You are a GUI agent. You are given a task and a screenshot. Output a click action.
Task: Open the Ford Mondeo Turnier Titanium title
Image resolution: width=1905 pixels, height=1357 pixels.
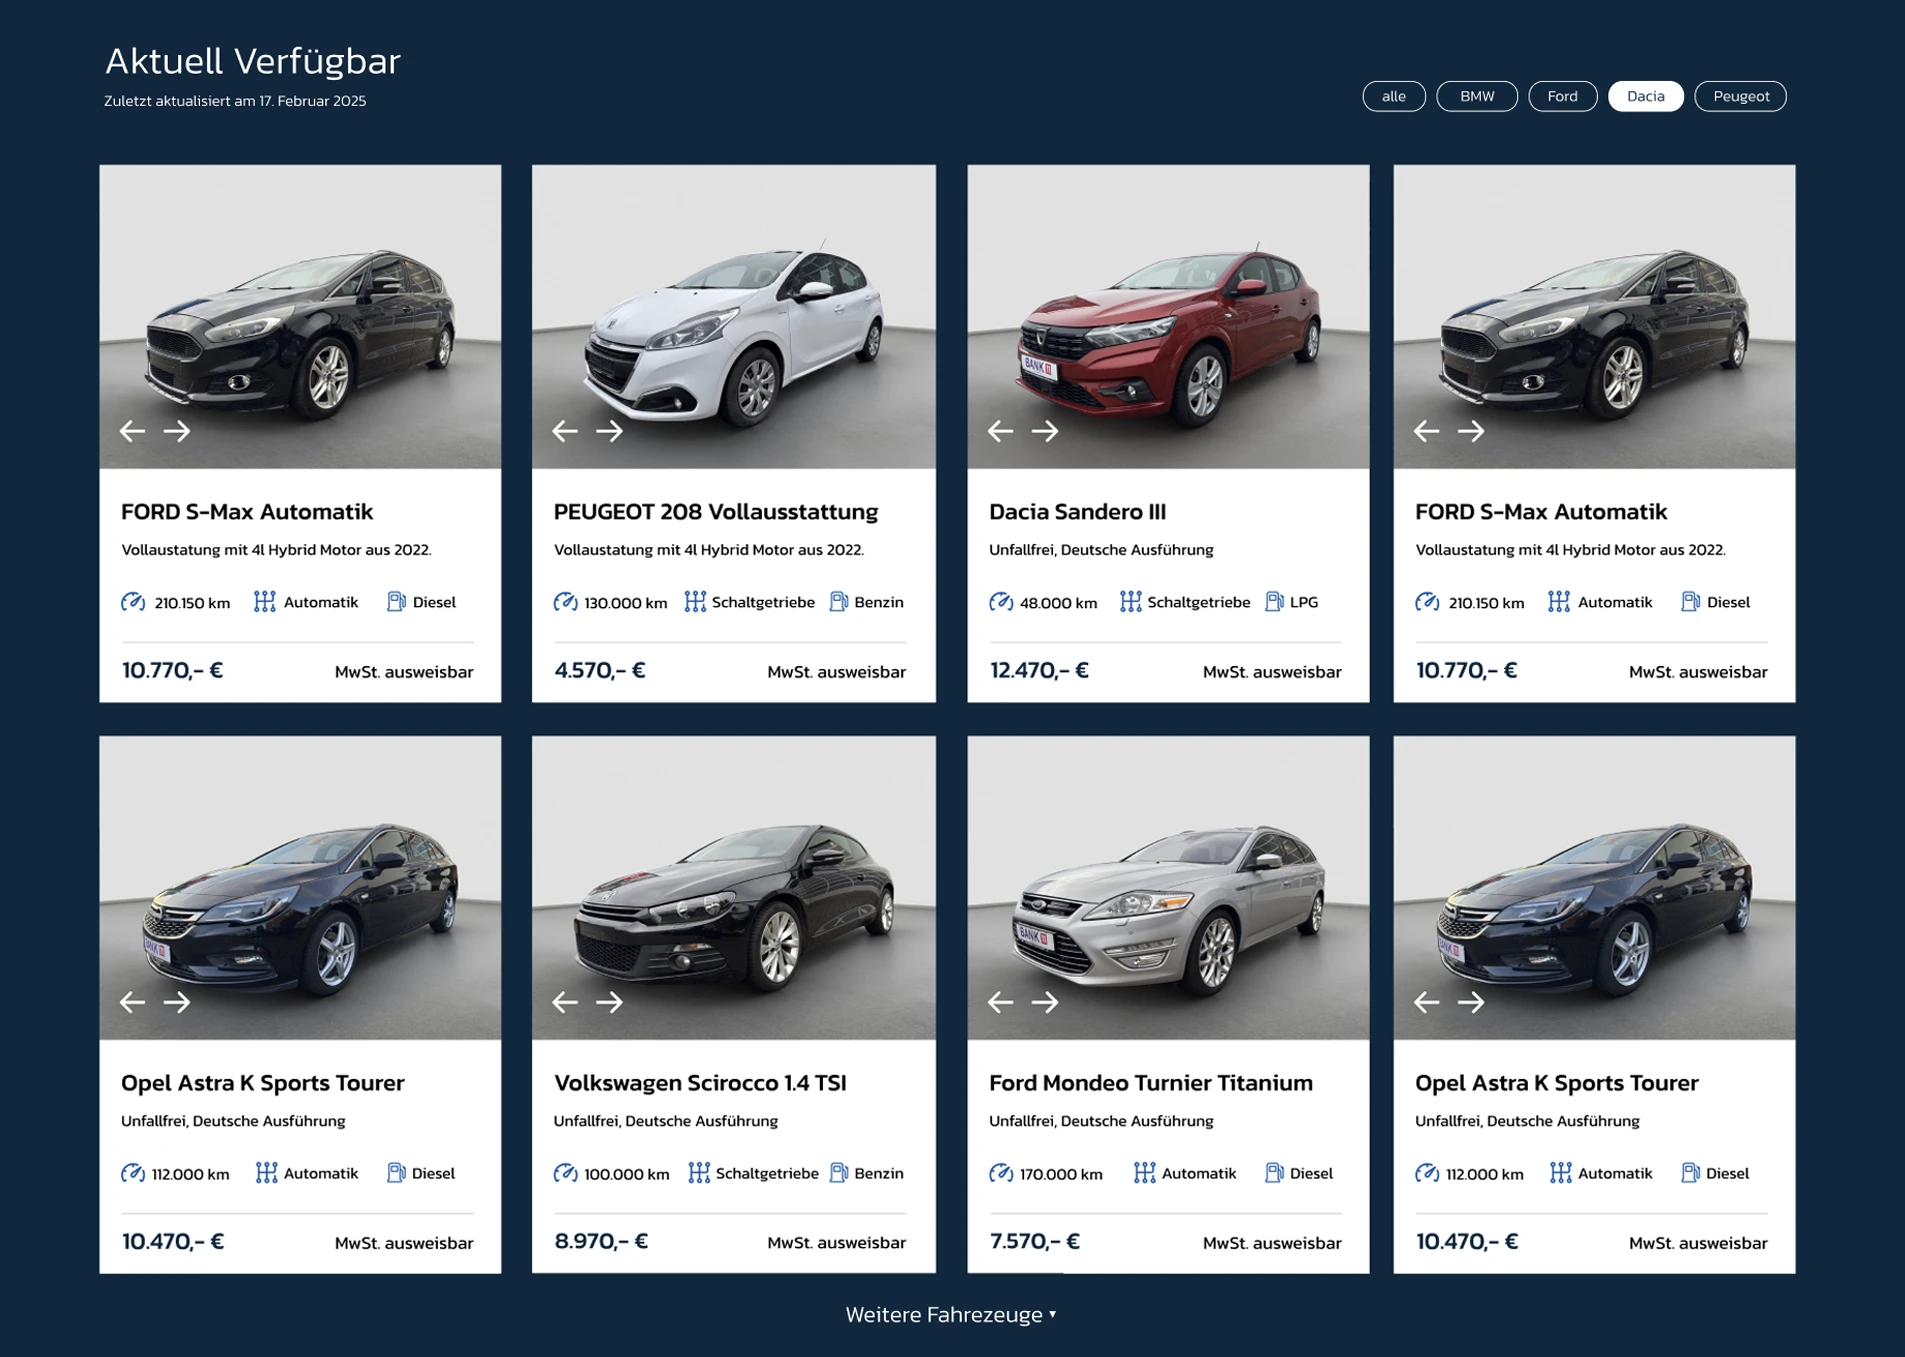point(1150,1082)
